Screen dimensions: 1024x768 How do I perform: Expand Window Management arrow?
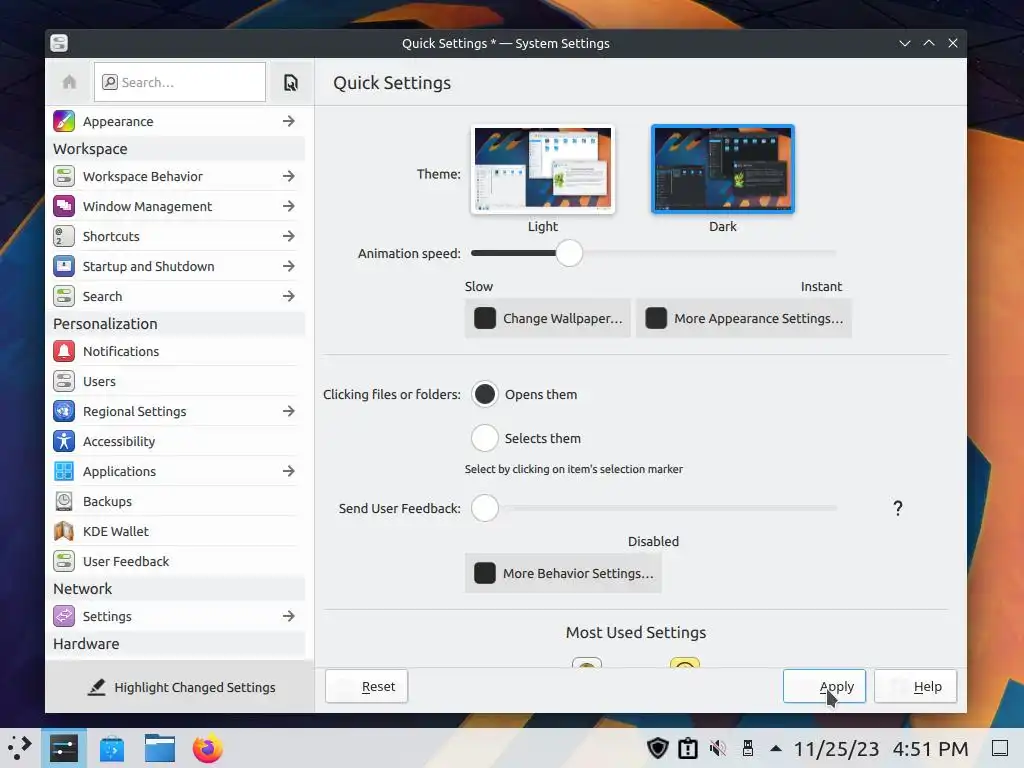(289, 206)
